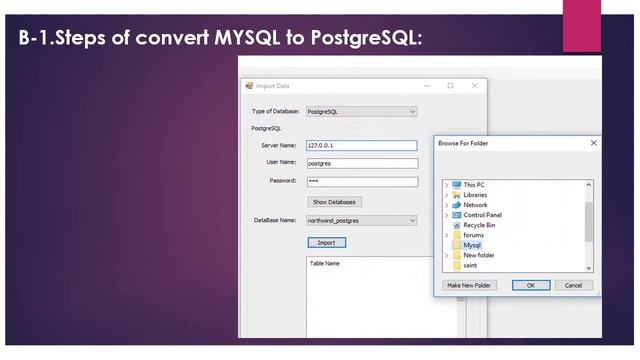
Task: Select the This PC computer icon
Action: click(457, 185)
